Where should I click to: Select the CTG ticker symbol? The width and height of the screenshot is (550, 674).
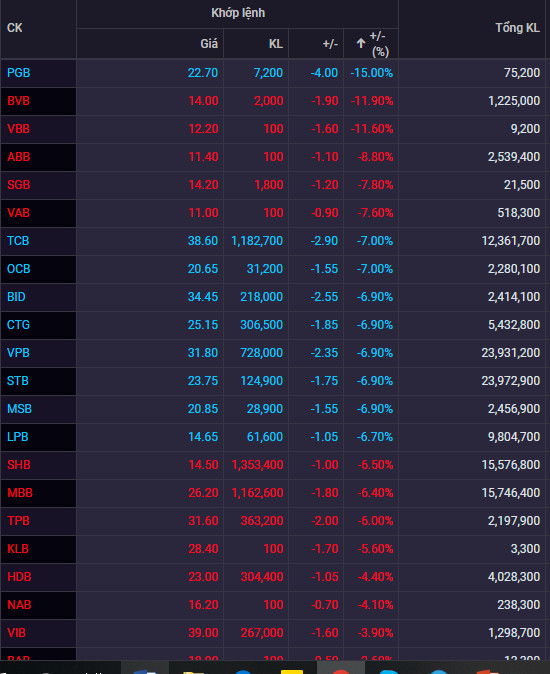click(18, 325)
